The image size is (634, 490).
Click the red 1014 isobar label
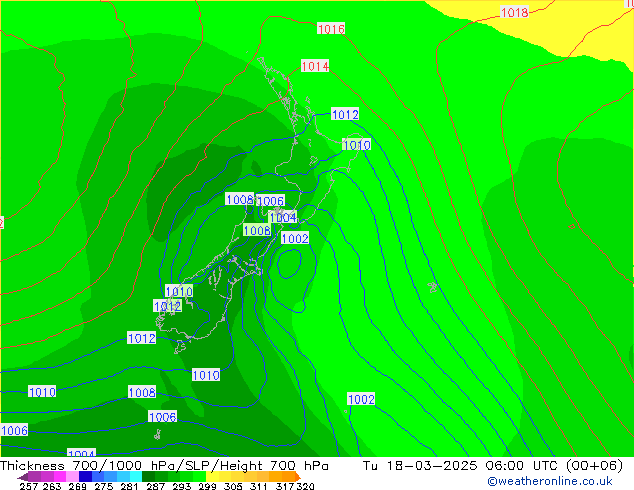tap(315, 66)
